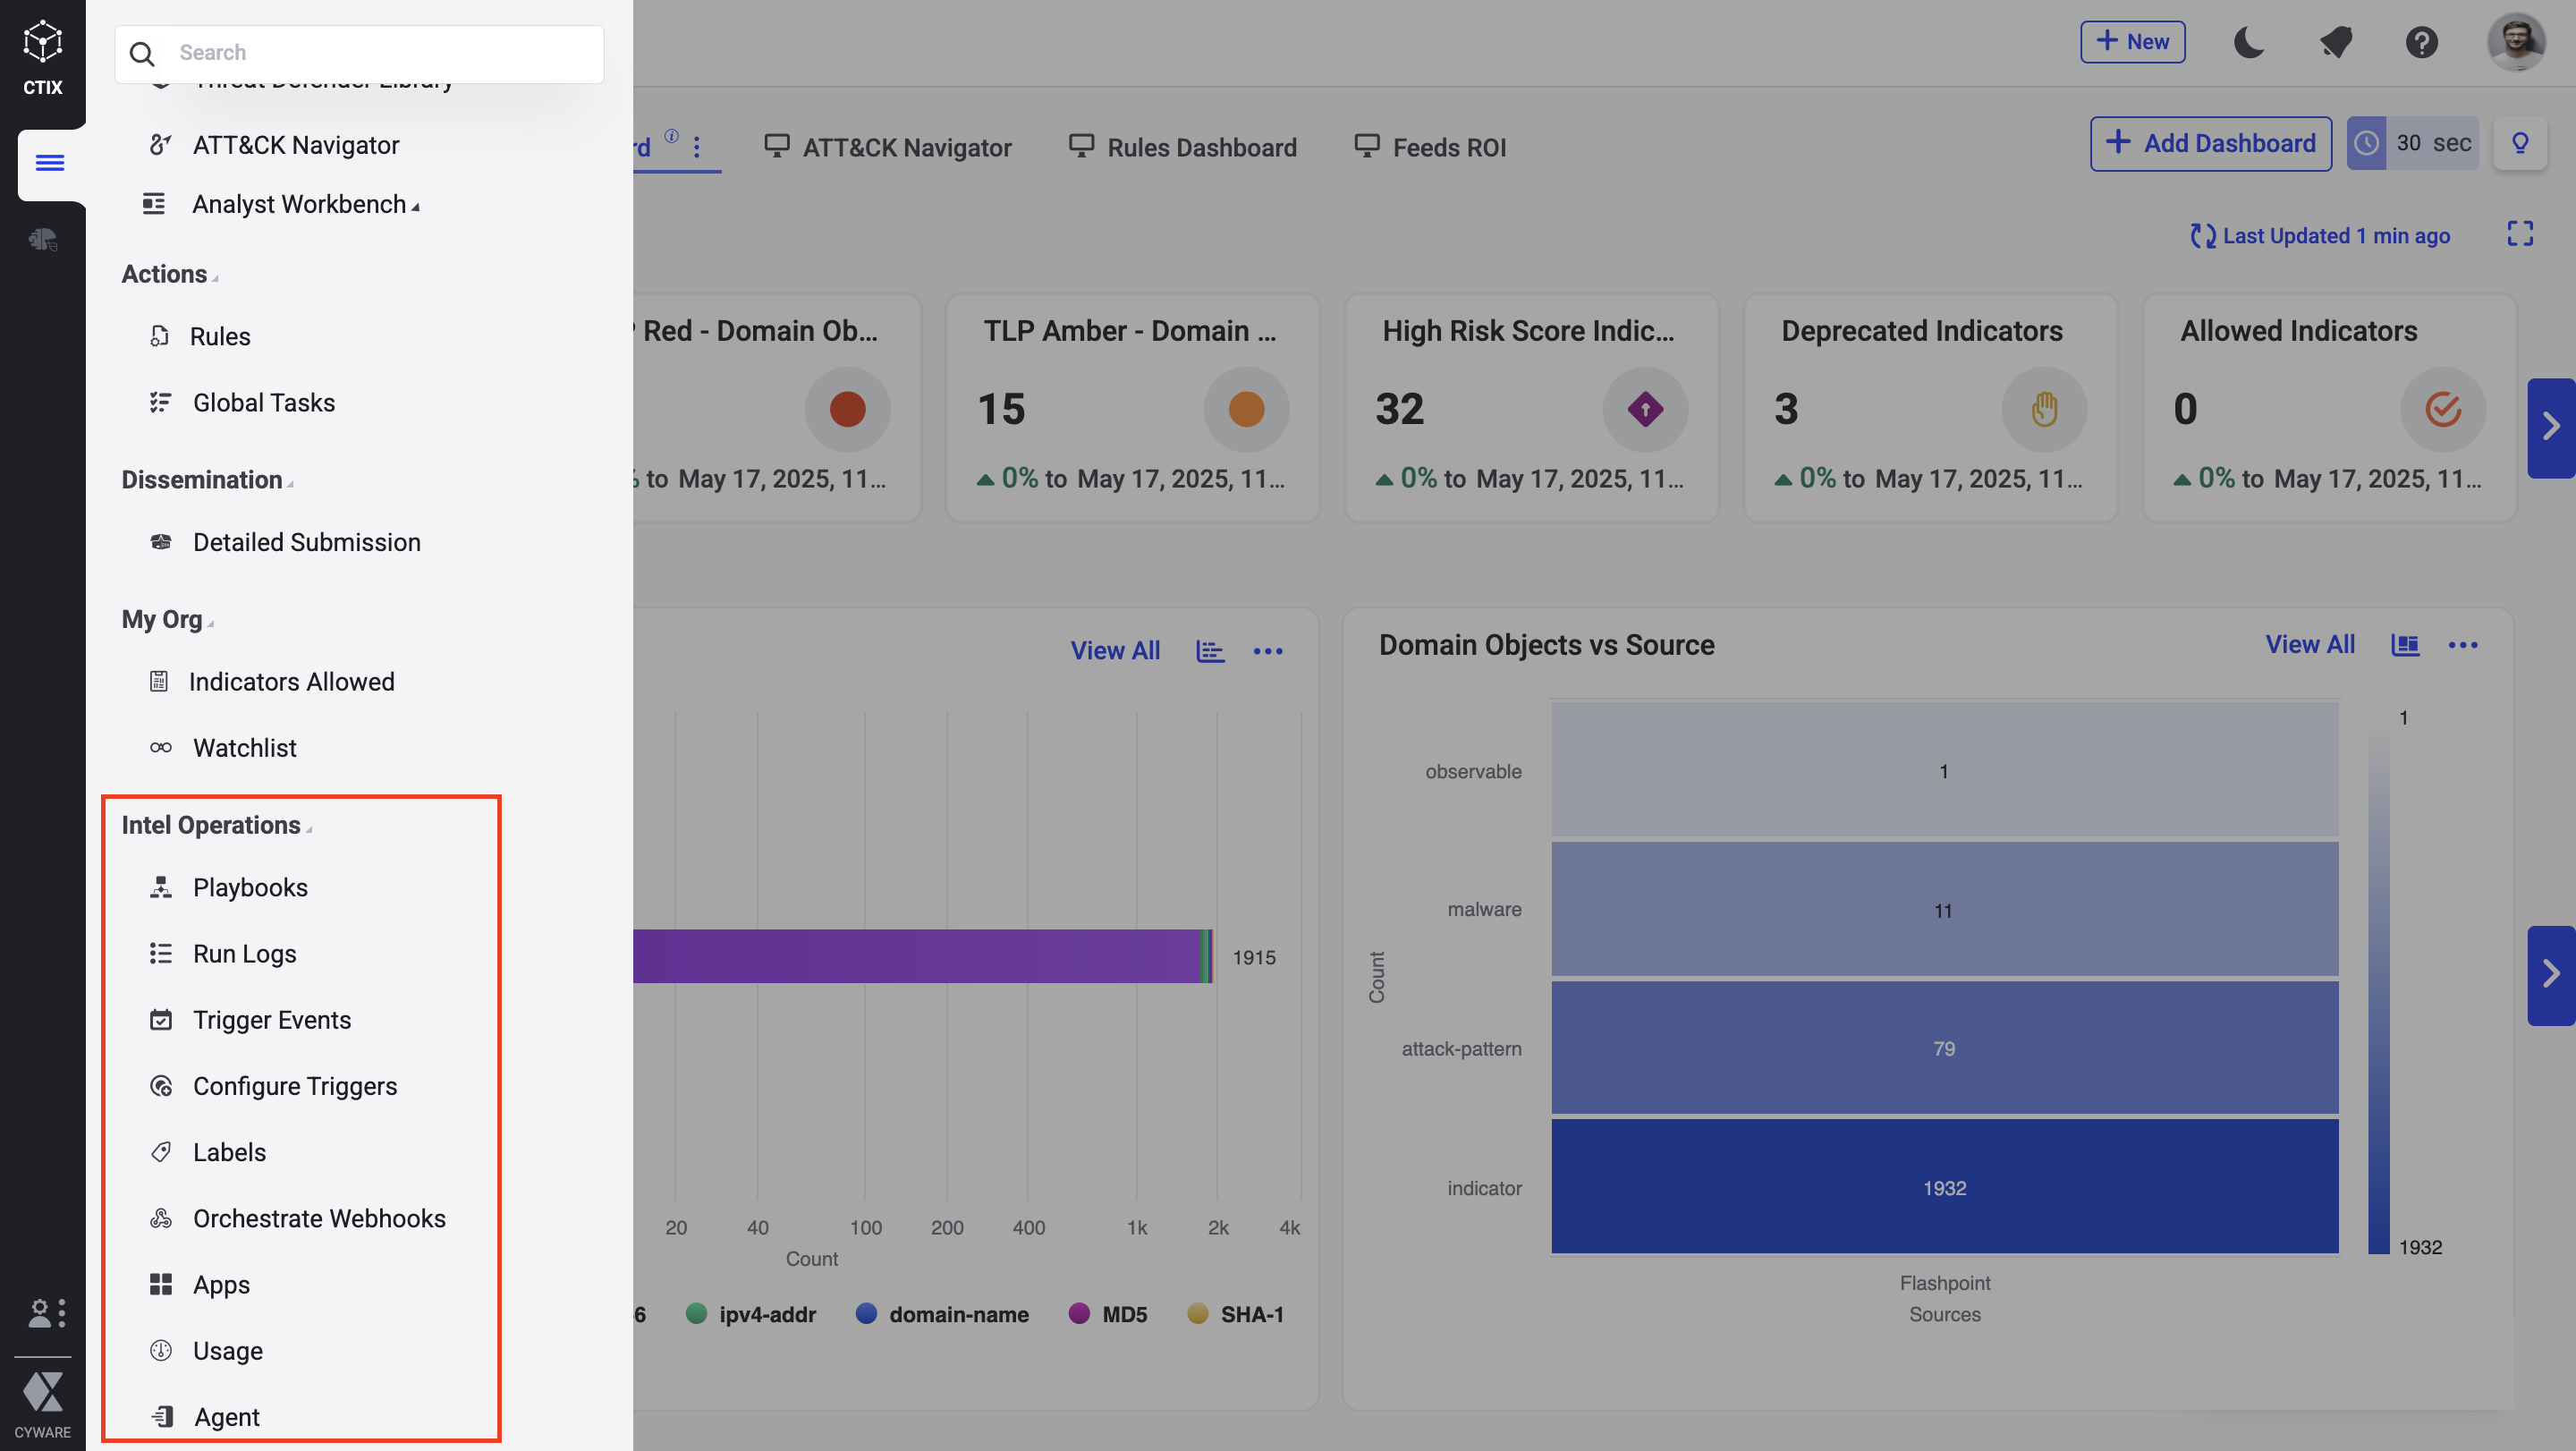This screenshot has height=1451, width=2576.
Task: Open Playbooks from the menu
Action: pyautogui.click(x=250, y=887)
